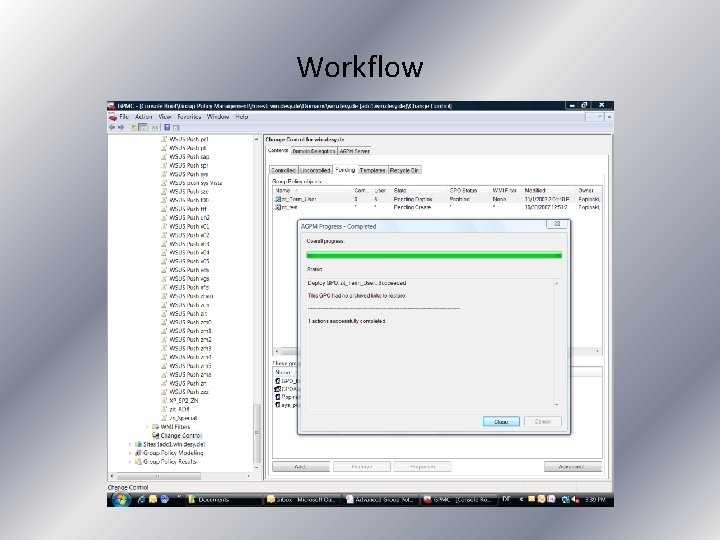
Task: Click the Sites node icon in tree
Action: click(138, 444)
